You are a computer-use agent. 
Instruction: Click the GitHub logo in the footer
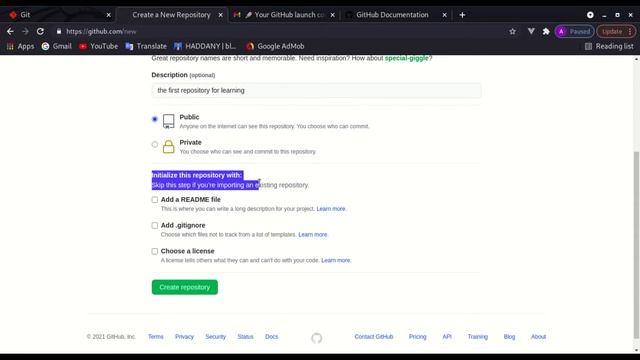point(316,338)
